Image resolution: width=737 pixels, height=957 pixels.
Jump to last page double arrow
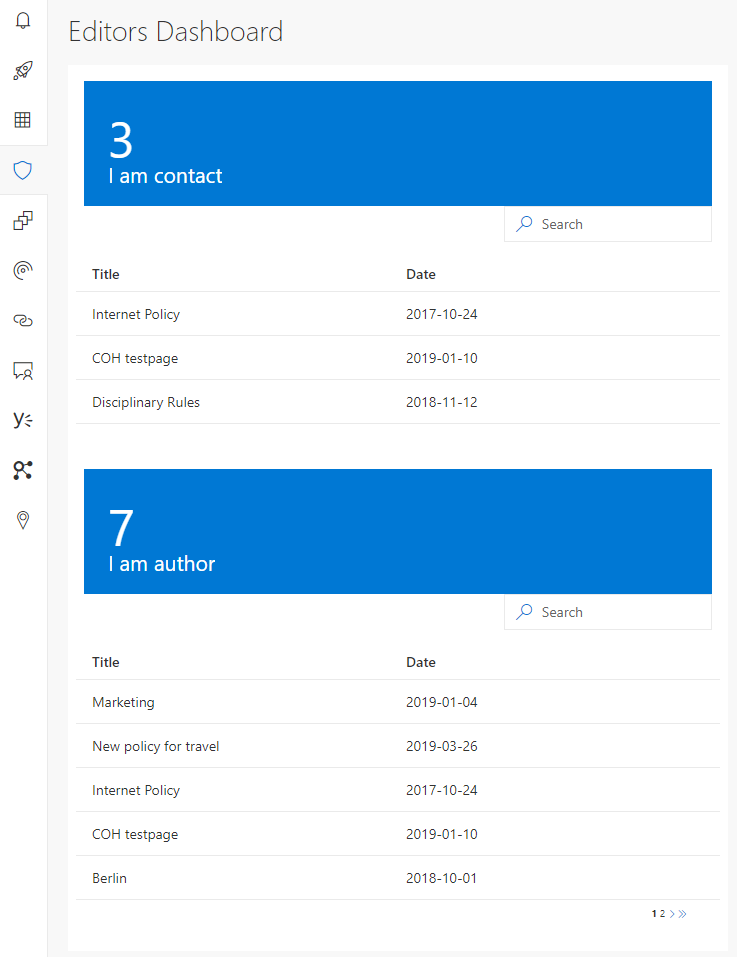683,913
